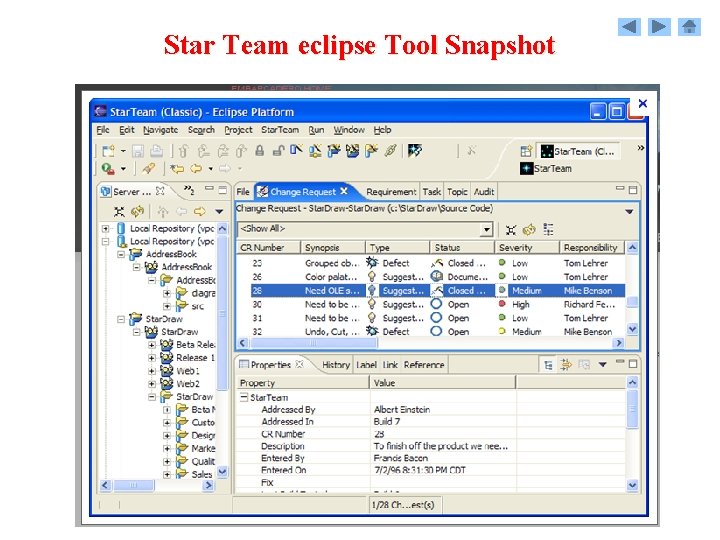The width and height of the screenshot is (720, 540).
Task: Click the Grouped ob... synopsis cell
Action: pos(332,263)
